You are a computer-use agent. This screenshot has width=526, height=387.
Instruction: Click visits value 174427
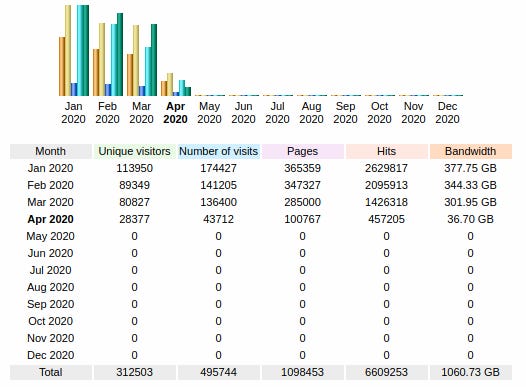click(218, 168)
